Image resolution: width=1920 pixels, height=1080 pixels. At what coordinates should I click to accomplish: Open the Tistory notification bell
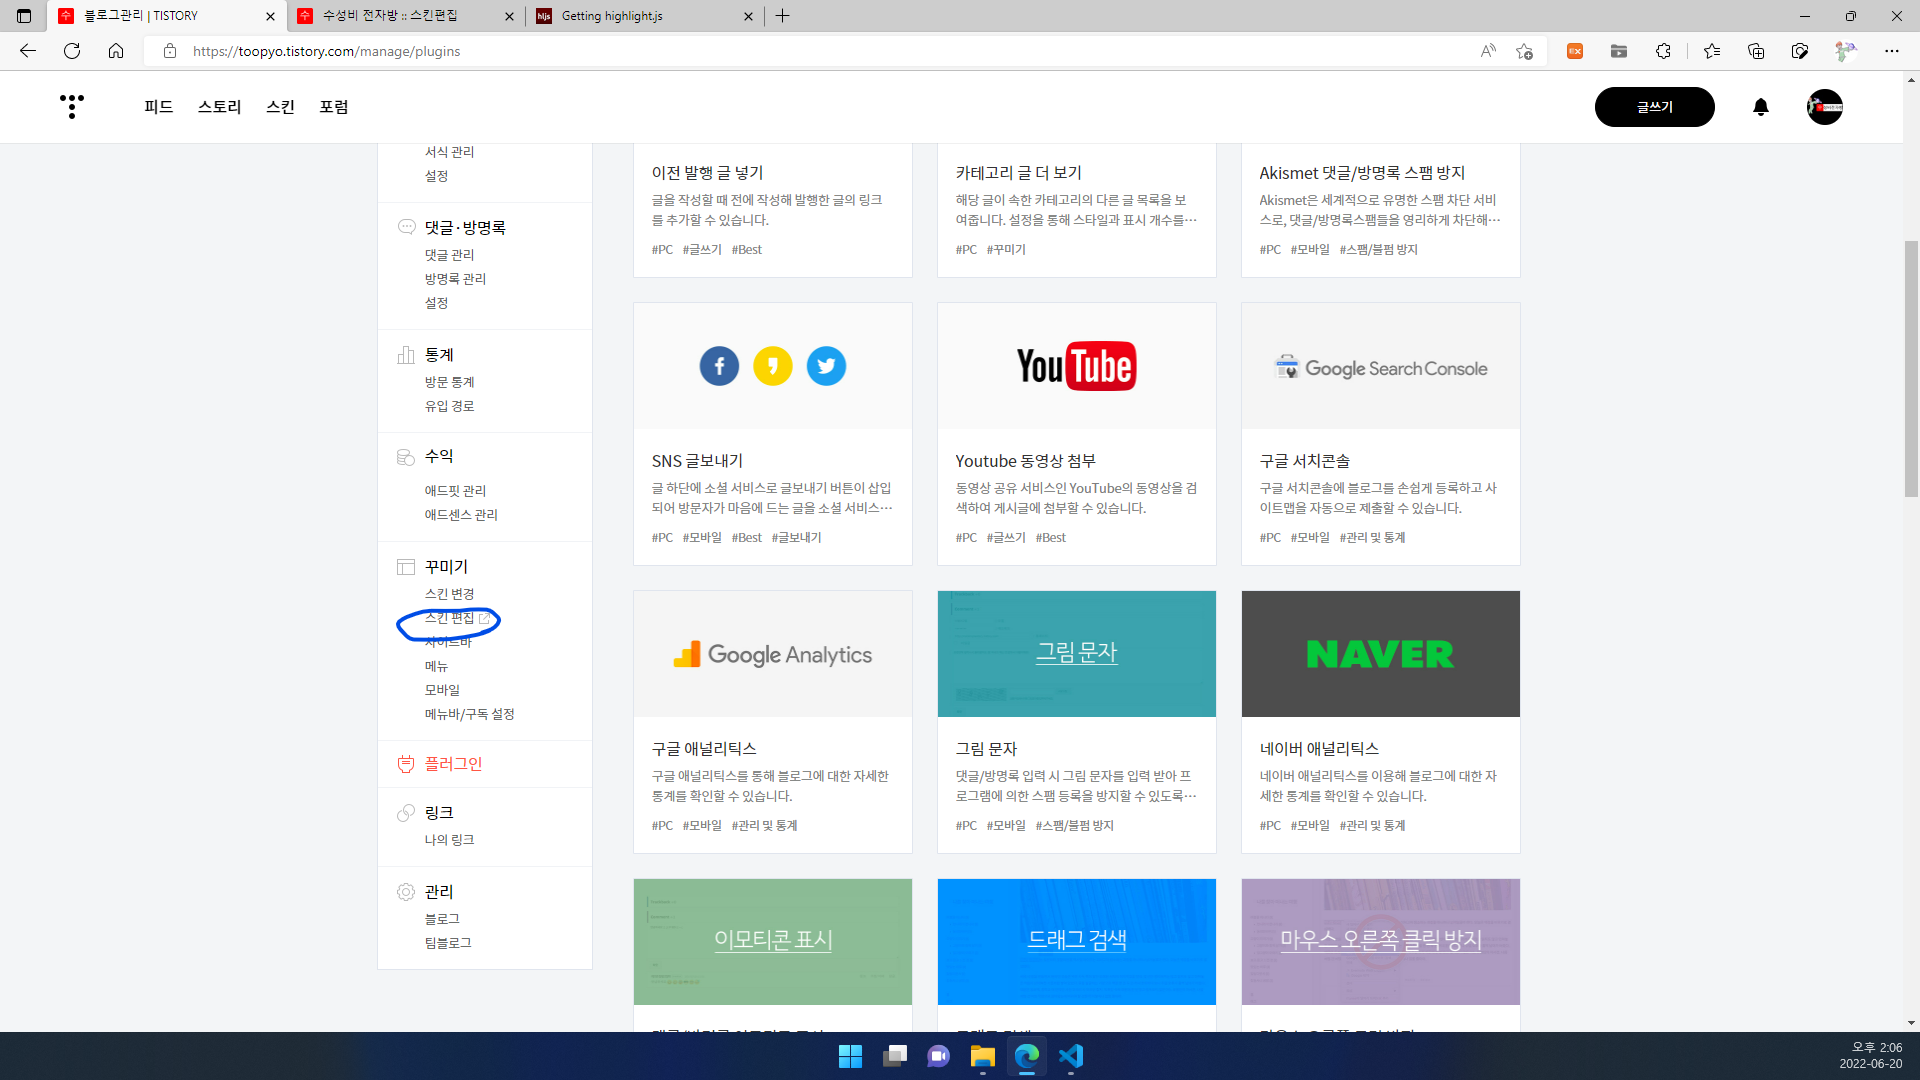coord(1761,107)
